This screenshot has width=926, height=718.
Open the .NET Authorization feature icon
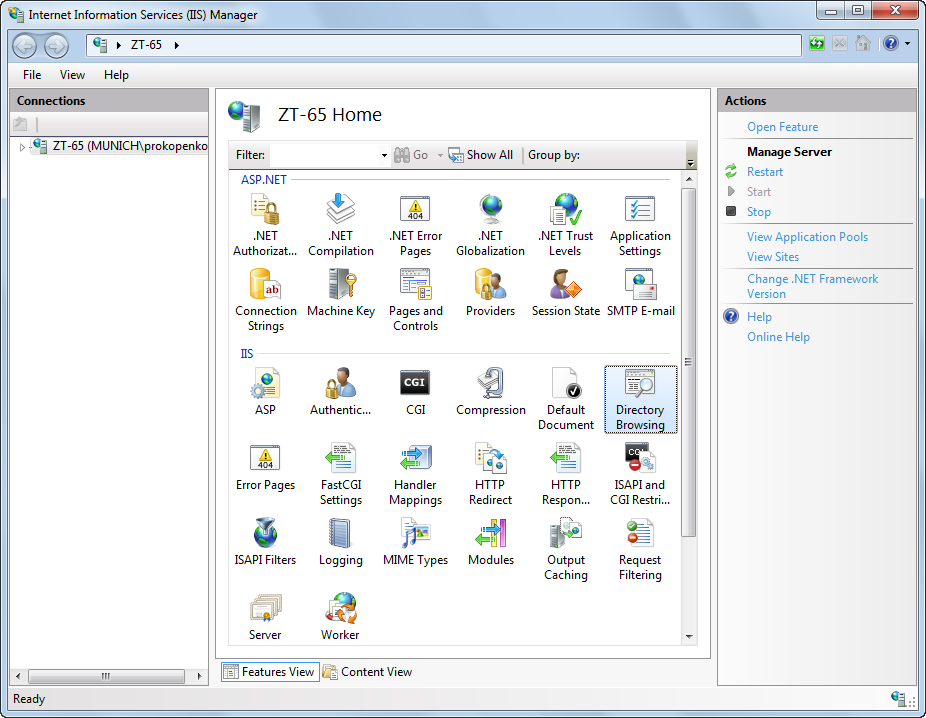click(x=265, y=225)
